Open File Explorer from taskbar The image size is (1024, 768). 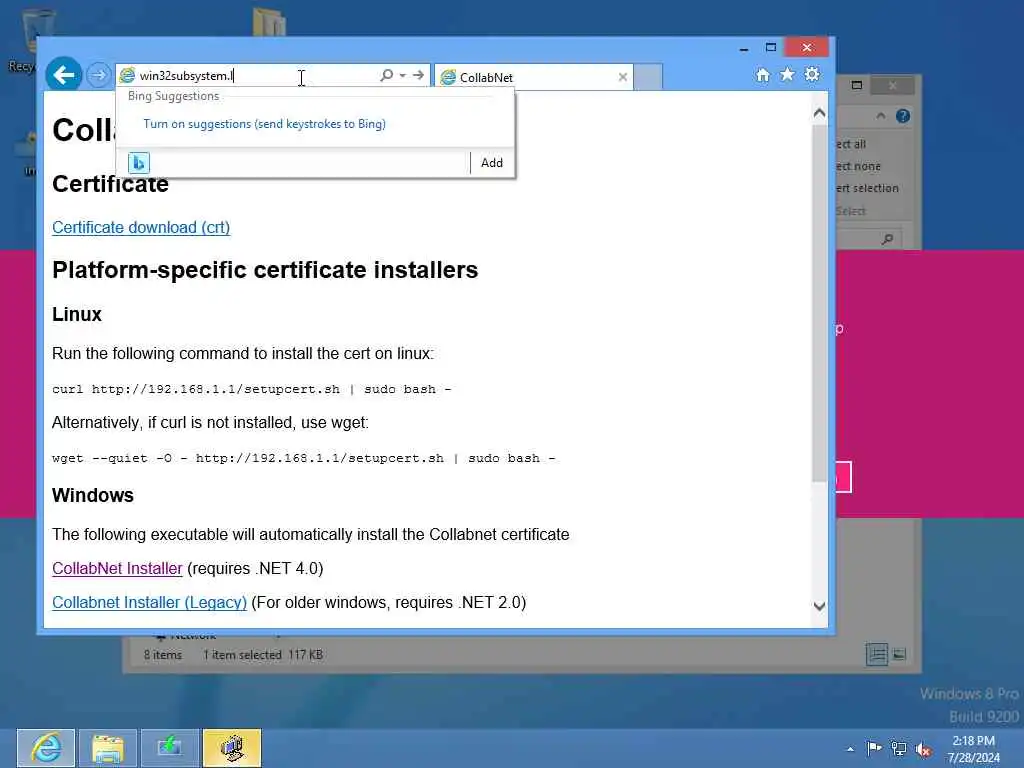[108, 748]
